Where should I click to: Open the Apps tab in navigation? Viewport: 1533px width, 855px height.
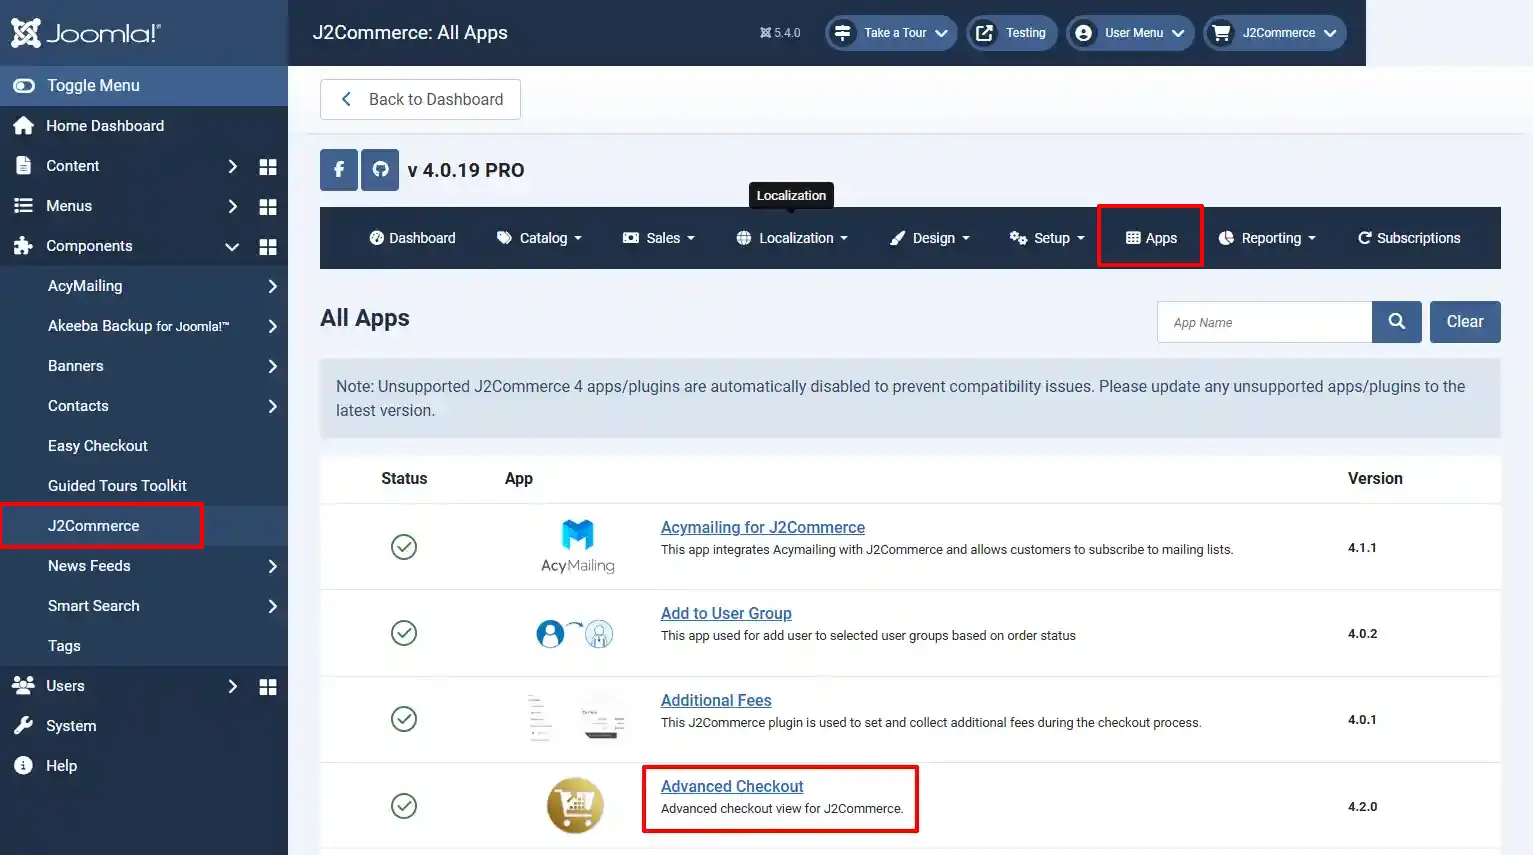(x=1150, y=238)
